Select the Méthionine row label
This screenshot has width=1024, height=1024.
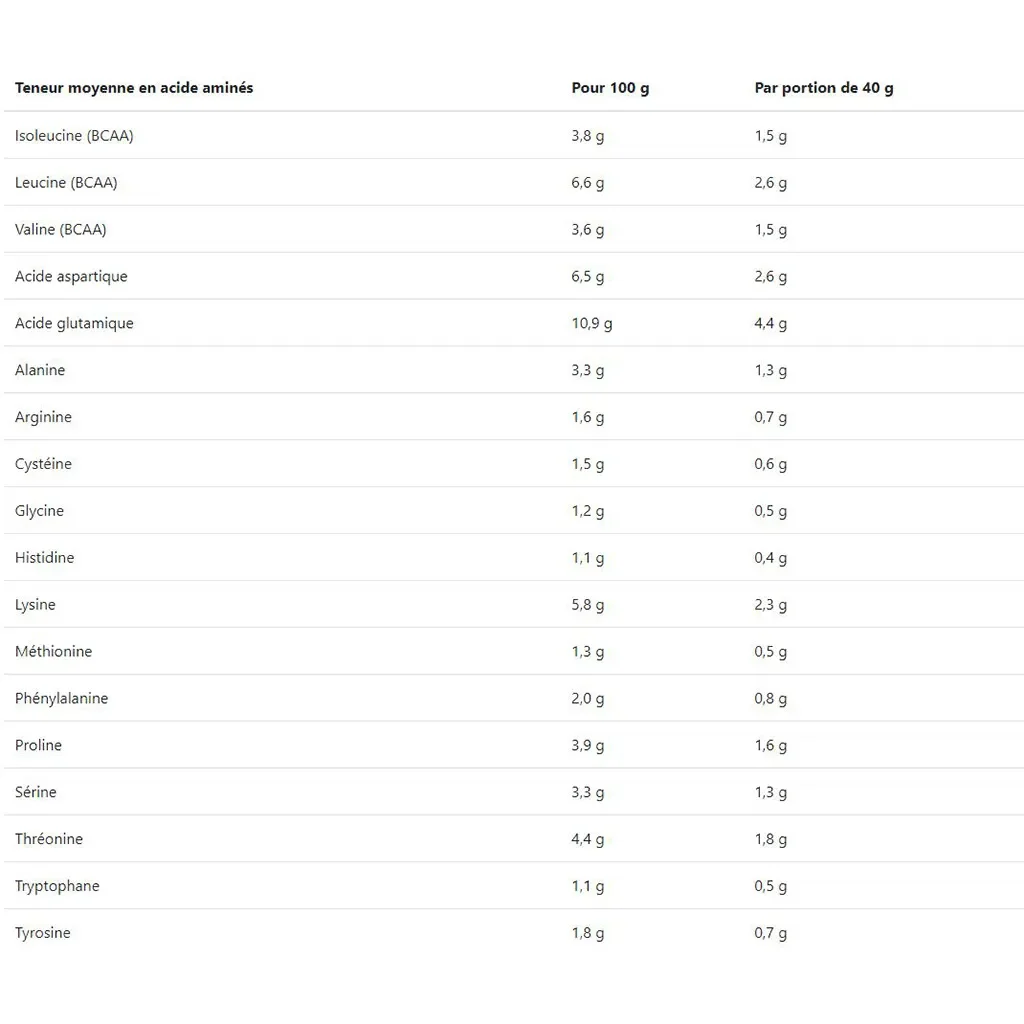pos(53,652)
